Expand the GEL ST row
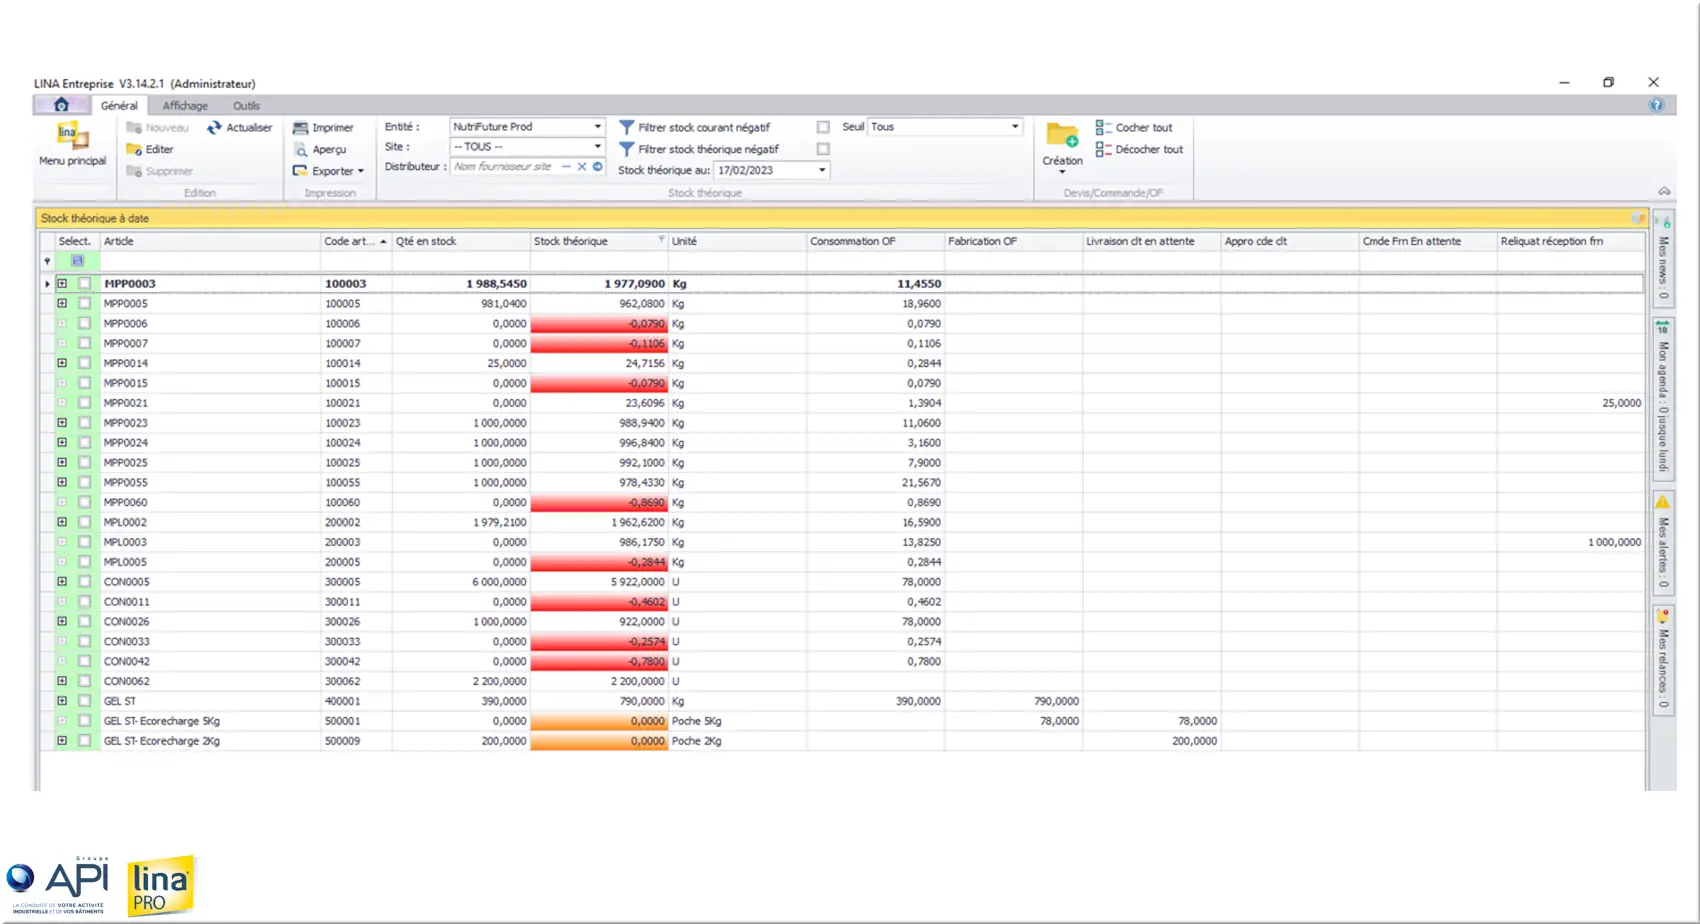This screenshot has width=1700, height=924. tap(62, 701)
